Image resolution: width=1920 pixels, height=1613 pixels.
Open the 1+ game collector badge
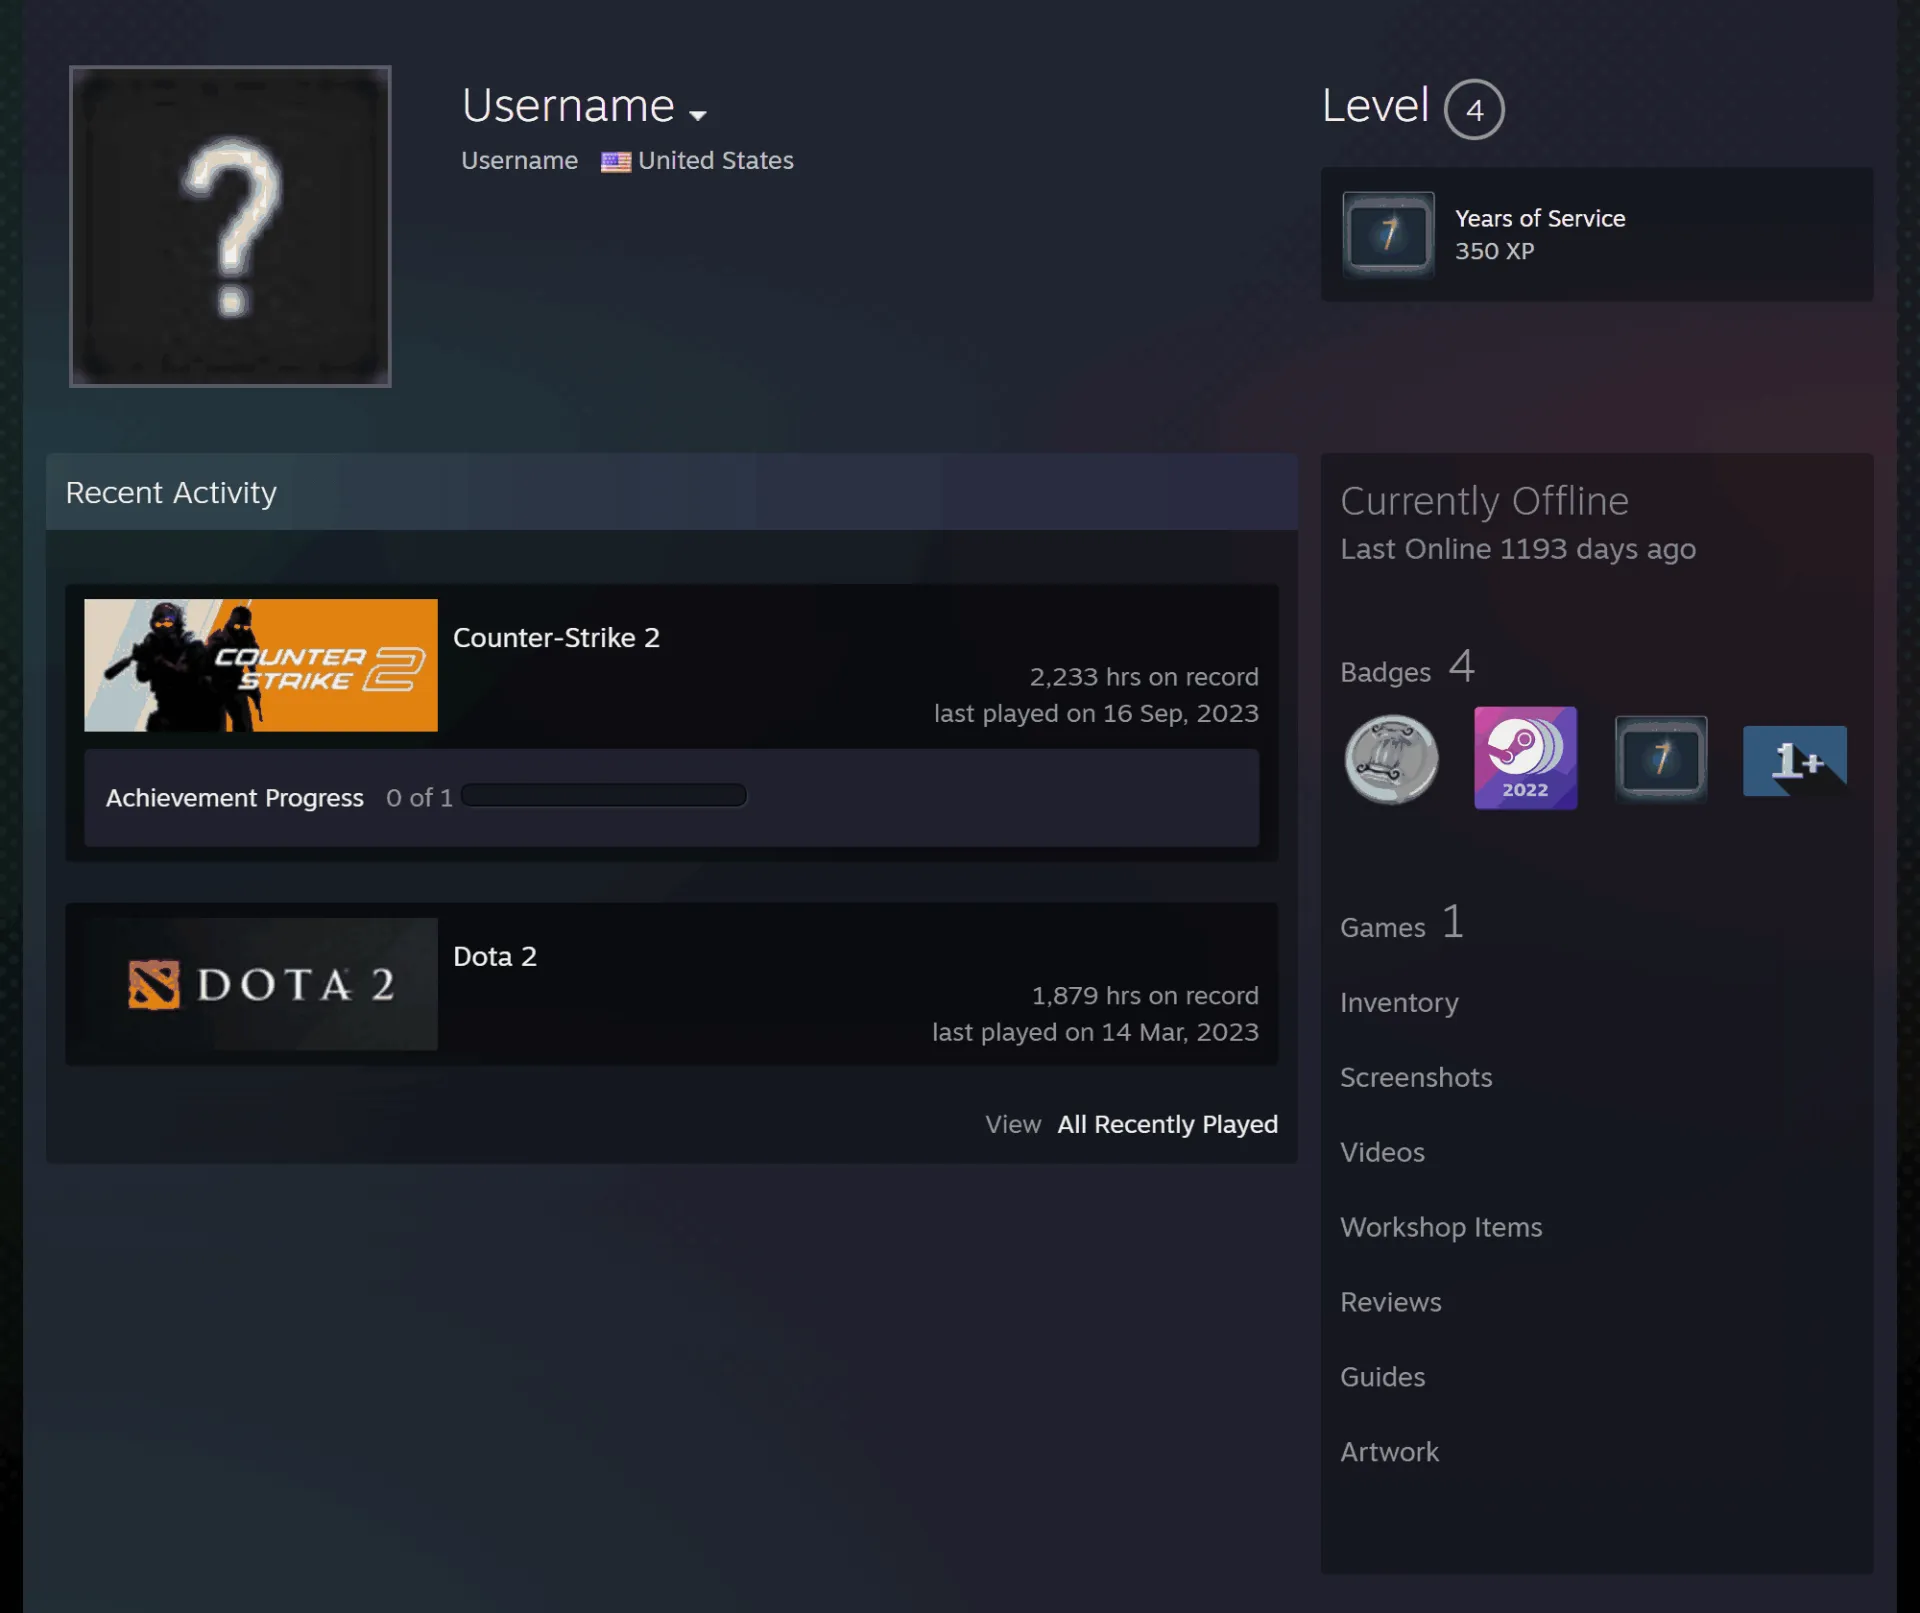tap(1795, 761)
